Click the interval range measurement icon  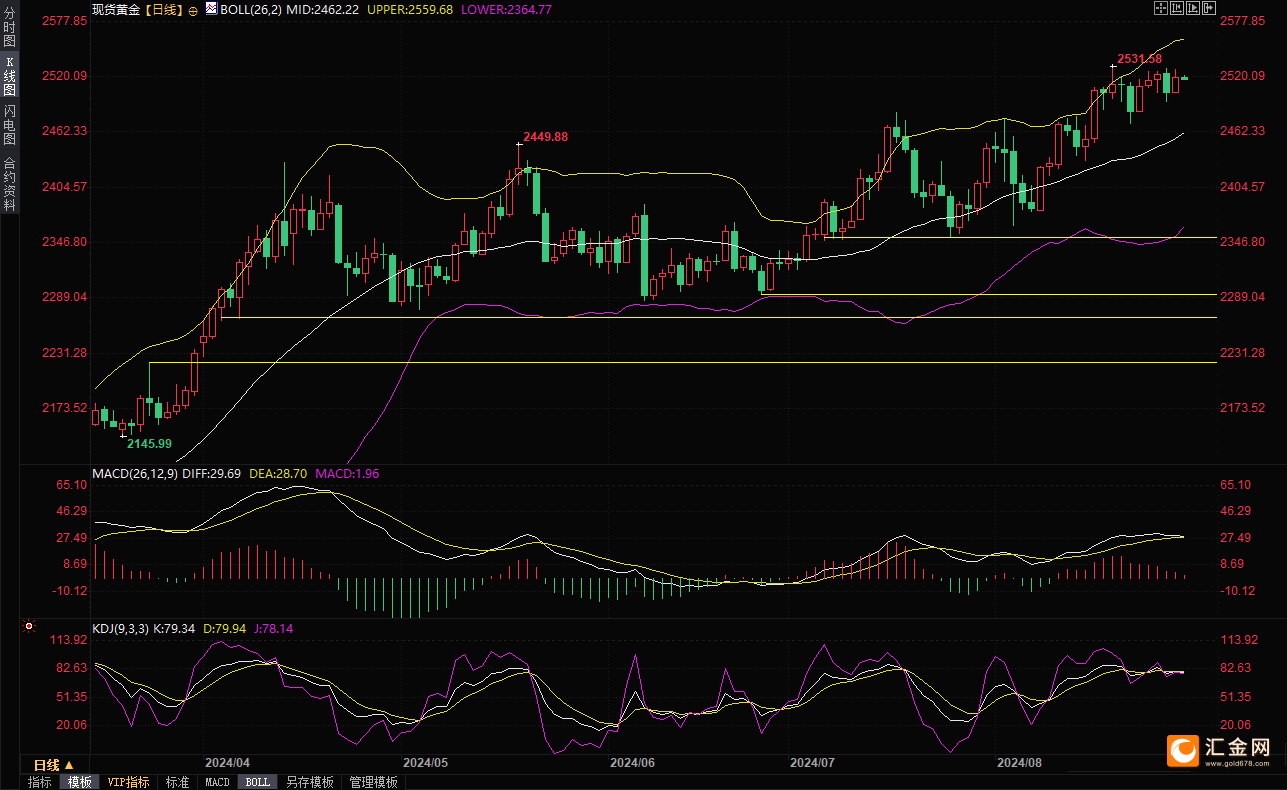[1177, 8]
